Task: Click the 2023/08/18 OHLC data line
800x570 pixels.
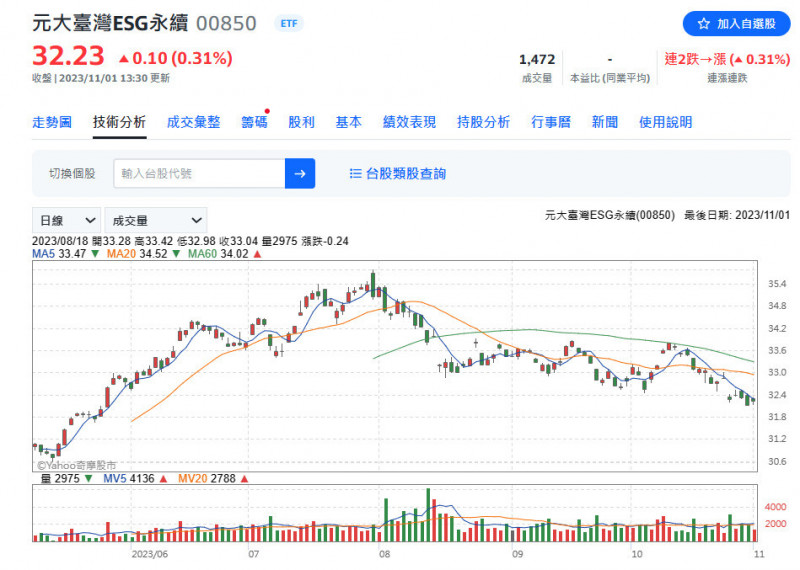Action: (x=190, y=241)
